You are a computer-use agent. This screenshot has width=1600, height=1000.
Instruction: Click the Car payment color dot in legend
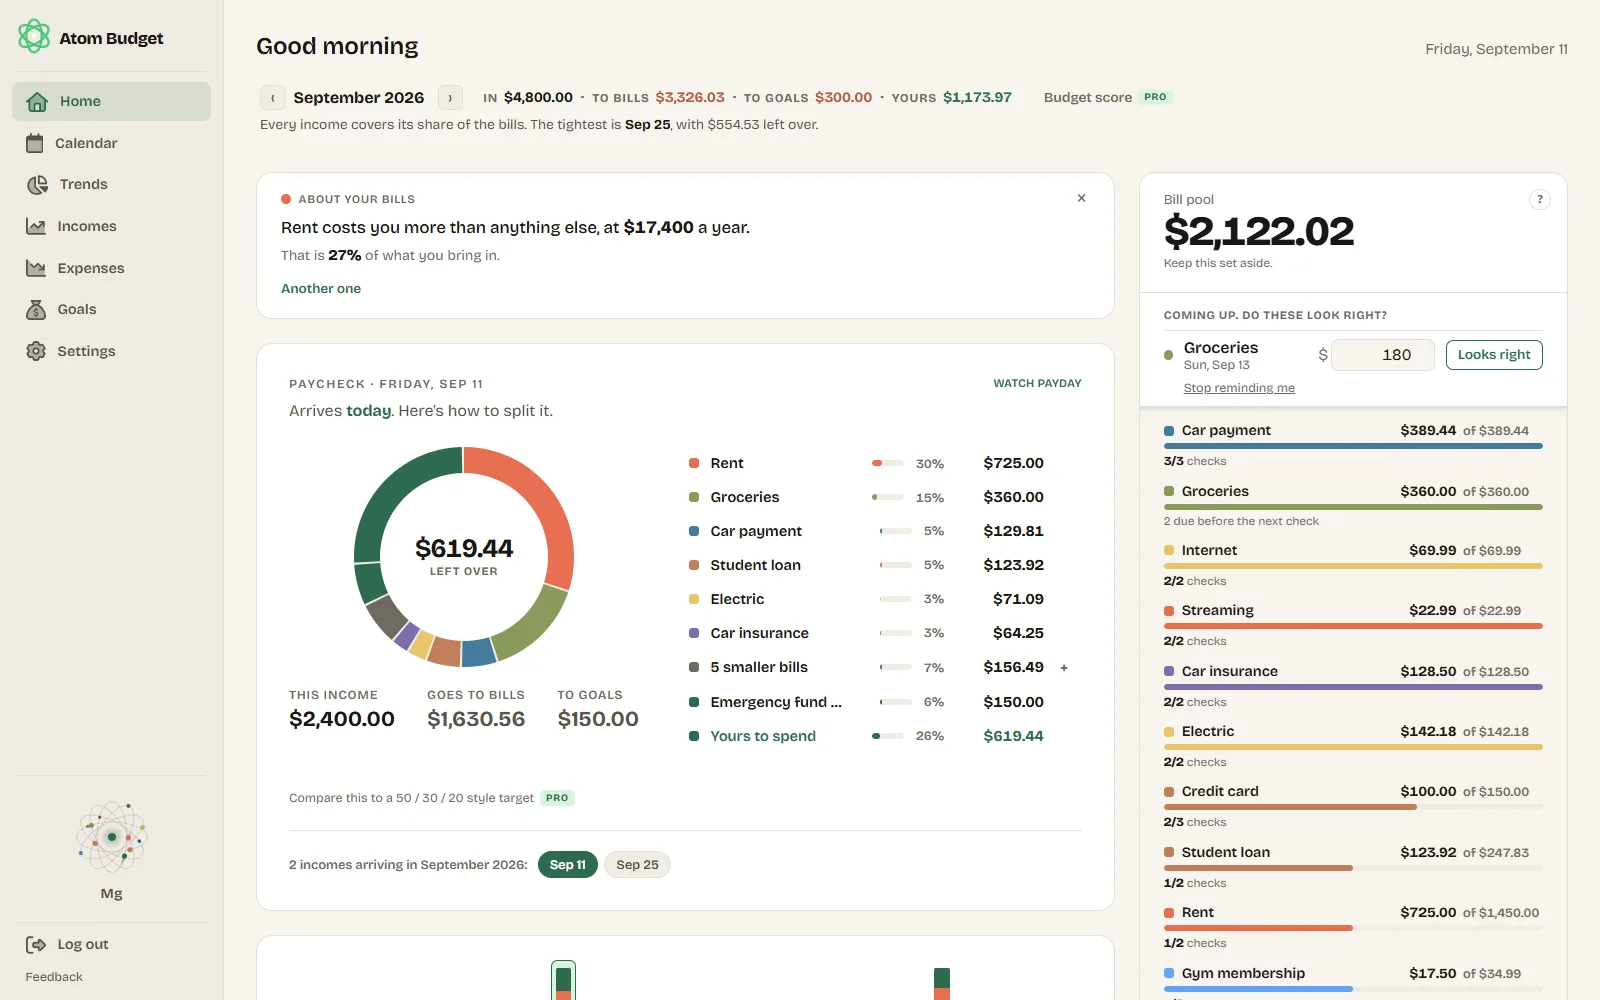[x=694, y=531]
